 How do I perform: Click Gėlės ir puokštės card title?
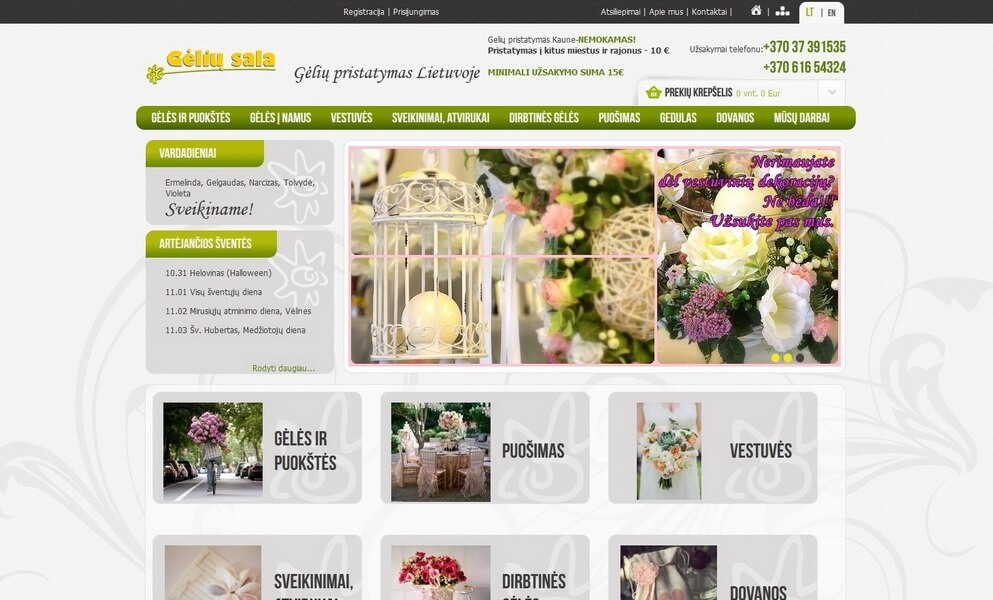[x=305, y=450]
